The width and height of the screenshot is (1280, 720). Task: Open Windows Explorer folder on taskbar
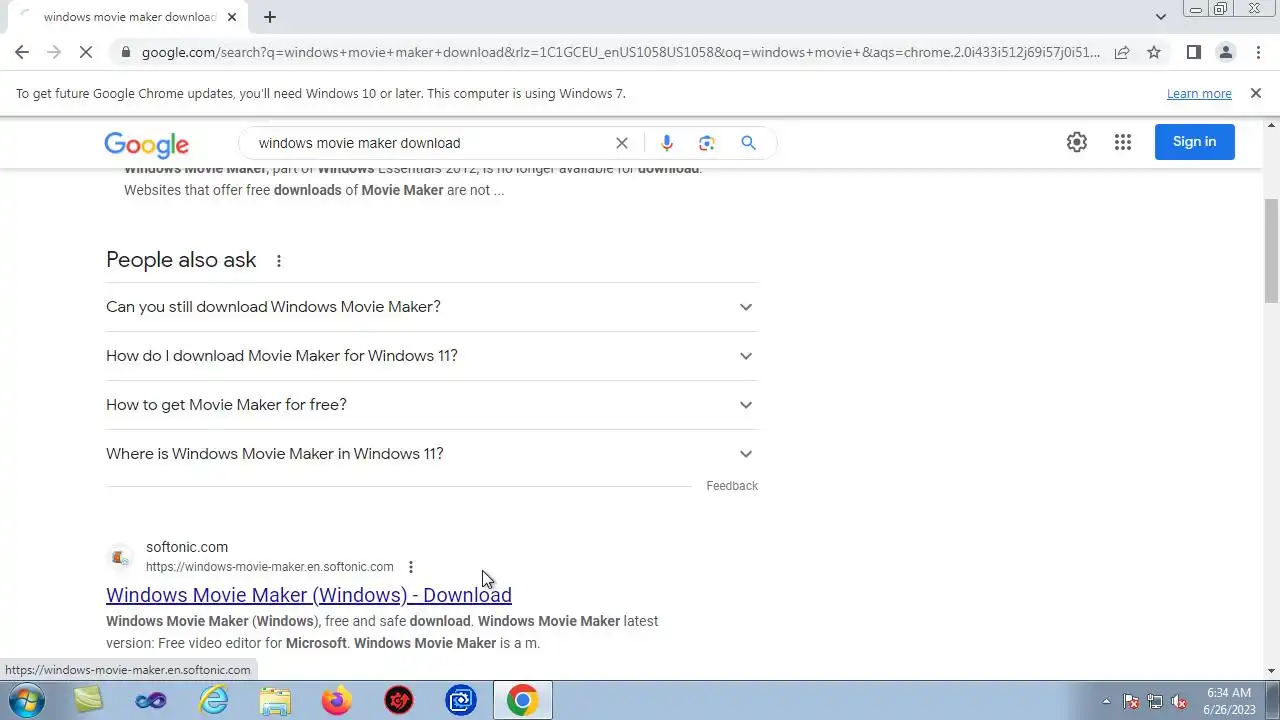[x=275, y=701]
